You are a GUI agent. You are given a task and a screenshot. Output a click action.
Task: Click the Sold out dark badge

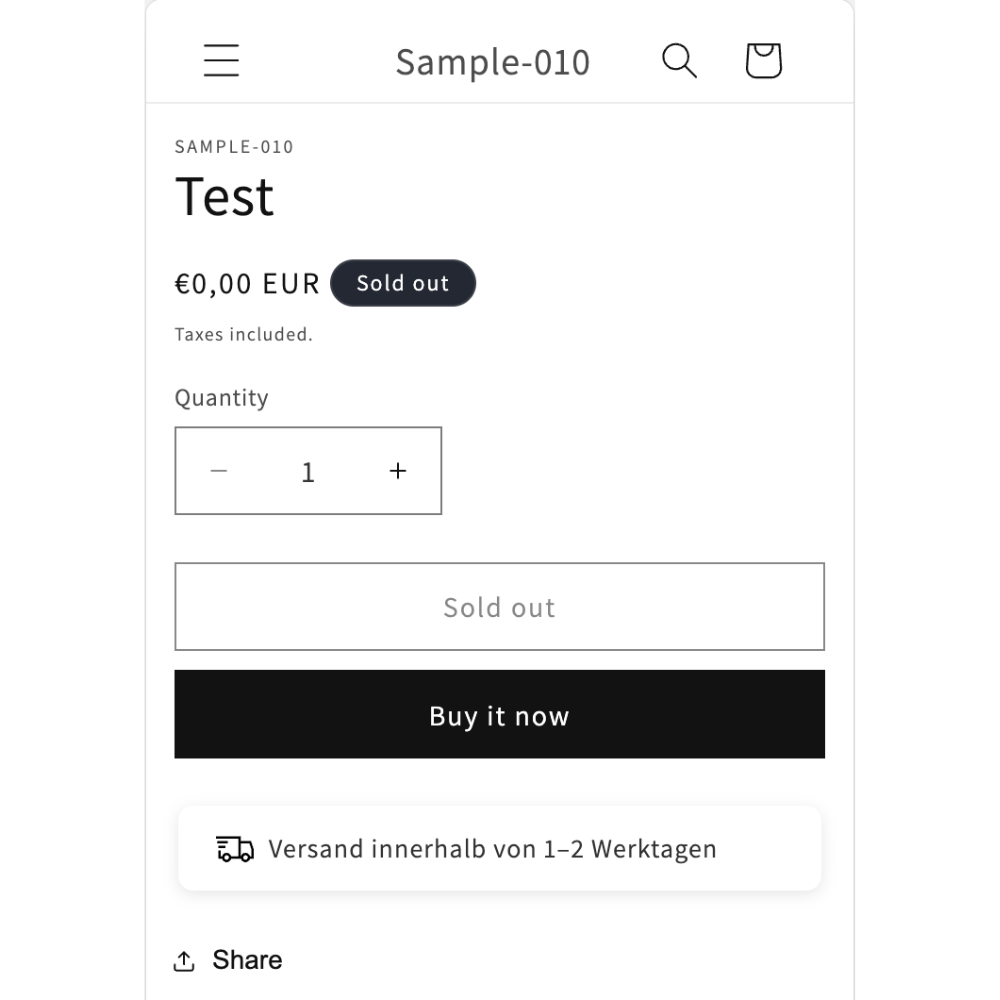403,283
